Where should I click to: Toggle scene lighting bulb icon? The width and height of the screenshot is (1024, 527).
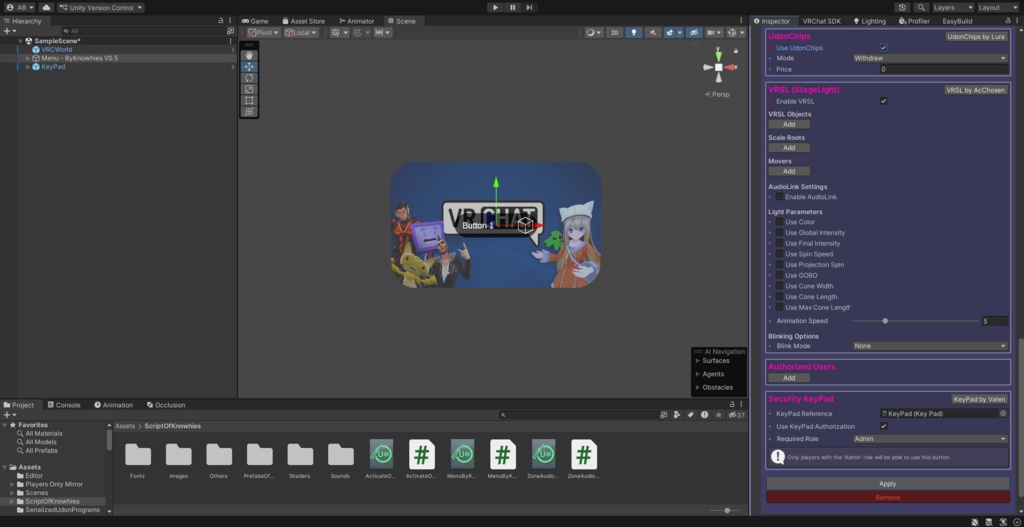coord(633,32)
